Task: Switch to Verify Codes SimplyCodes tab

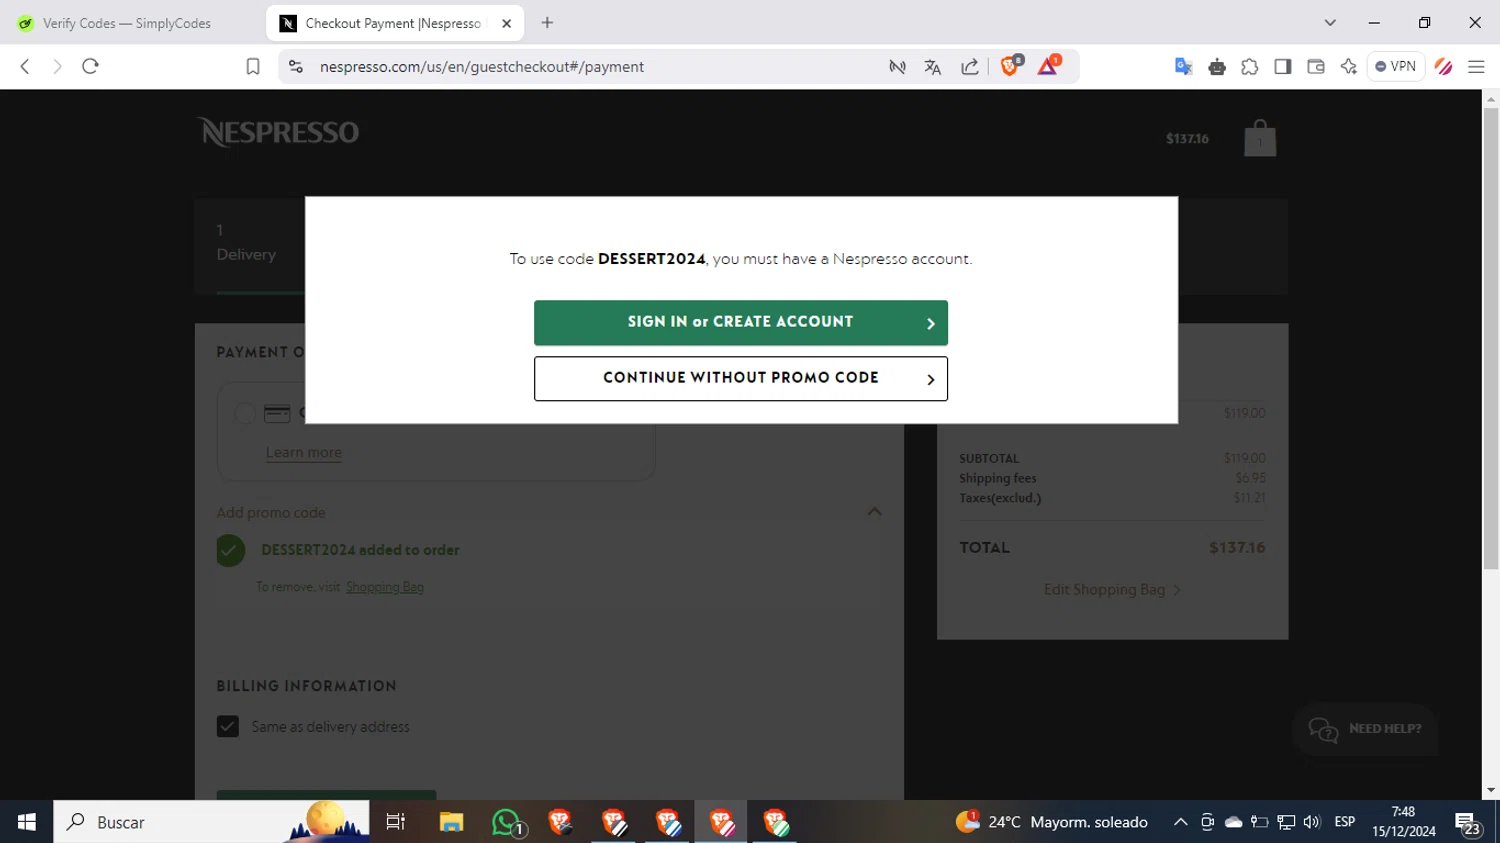Action: [x=127, y=23]
